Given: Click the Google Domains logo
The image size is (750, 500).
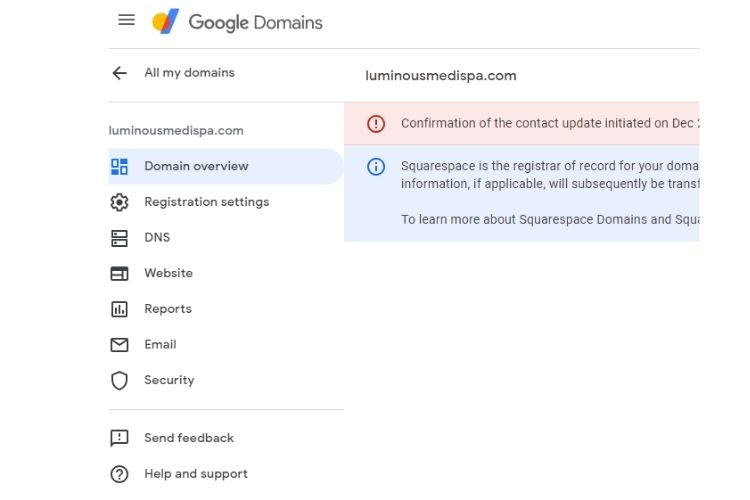Looking at the screenshot, I should (x=237, y=21).
